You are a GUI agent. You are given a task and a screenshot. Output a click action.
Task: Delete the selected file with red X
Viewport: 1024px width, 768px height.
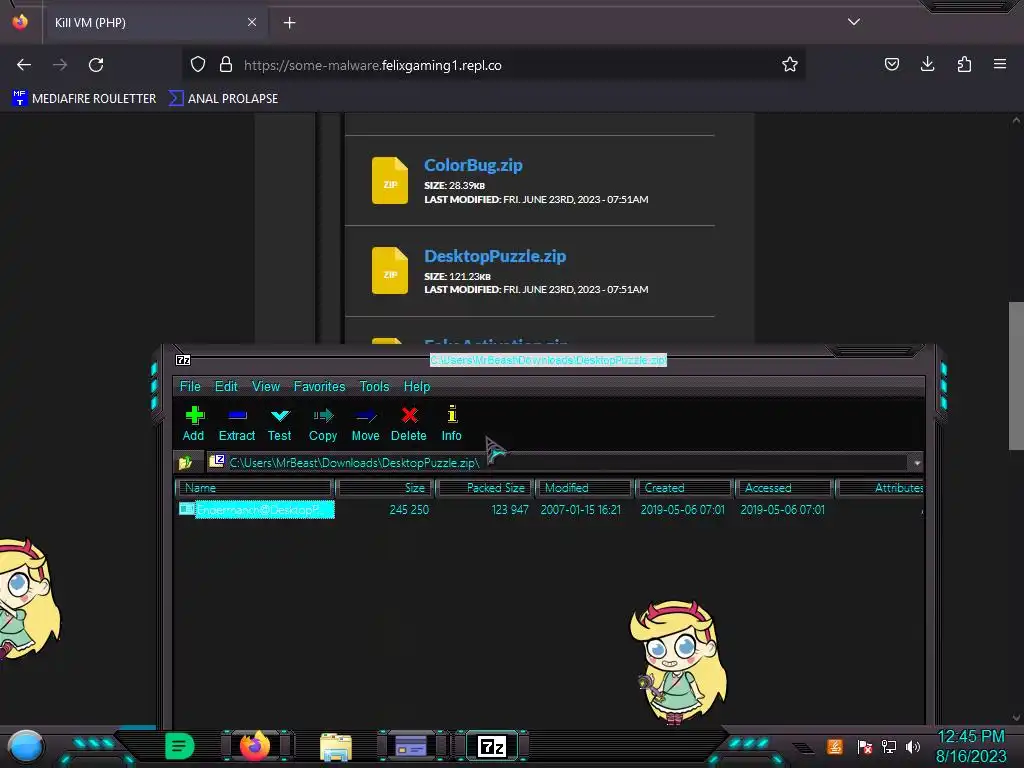409,423
